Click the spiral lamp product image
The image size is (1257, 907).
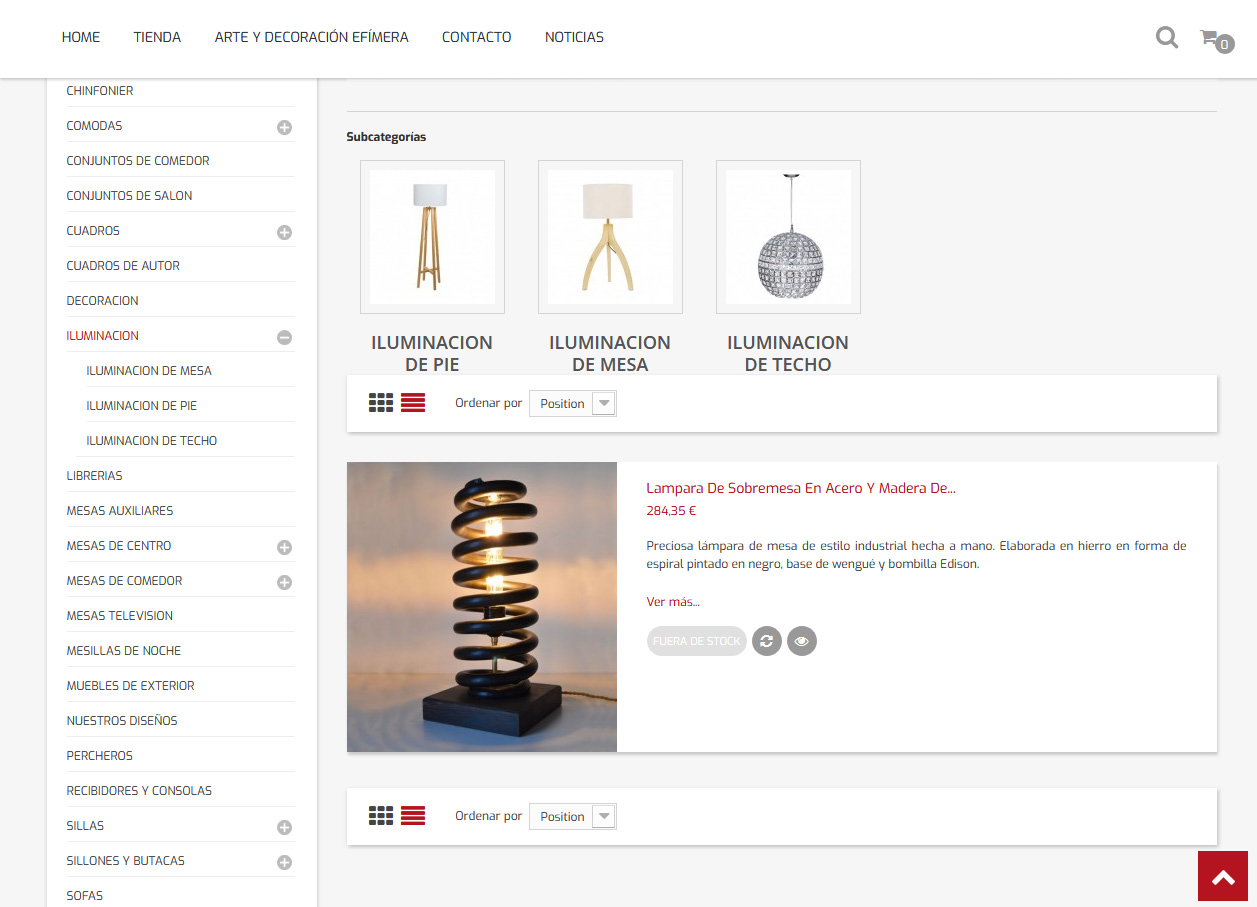[x=482, y=607]
